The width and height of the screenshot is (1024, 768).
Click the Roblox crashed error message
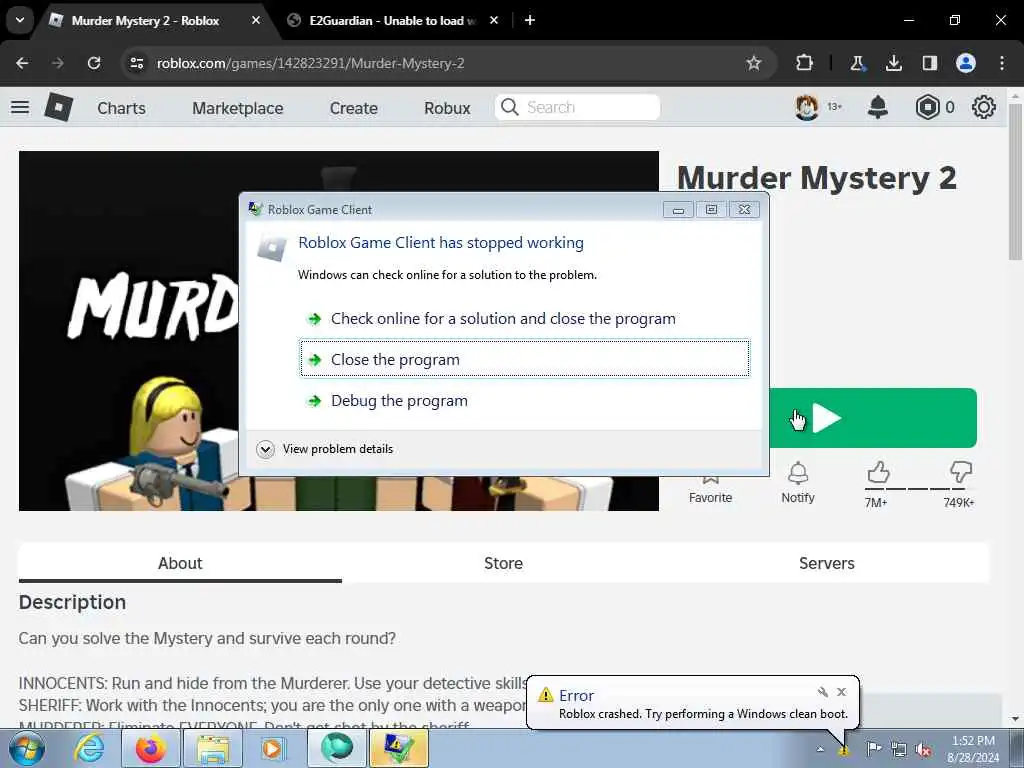point(703,714)
